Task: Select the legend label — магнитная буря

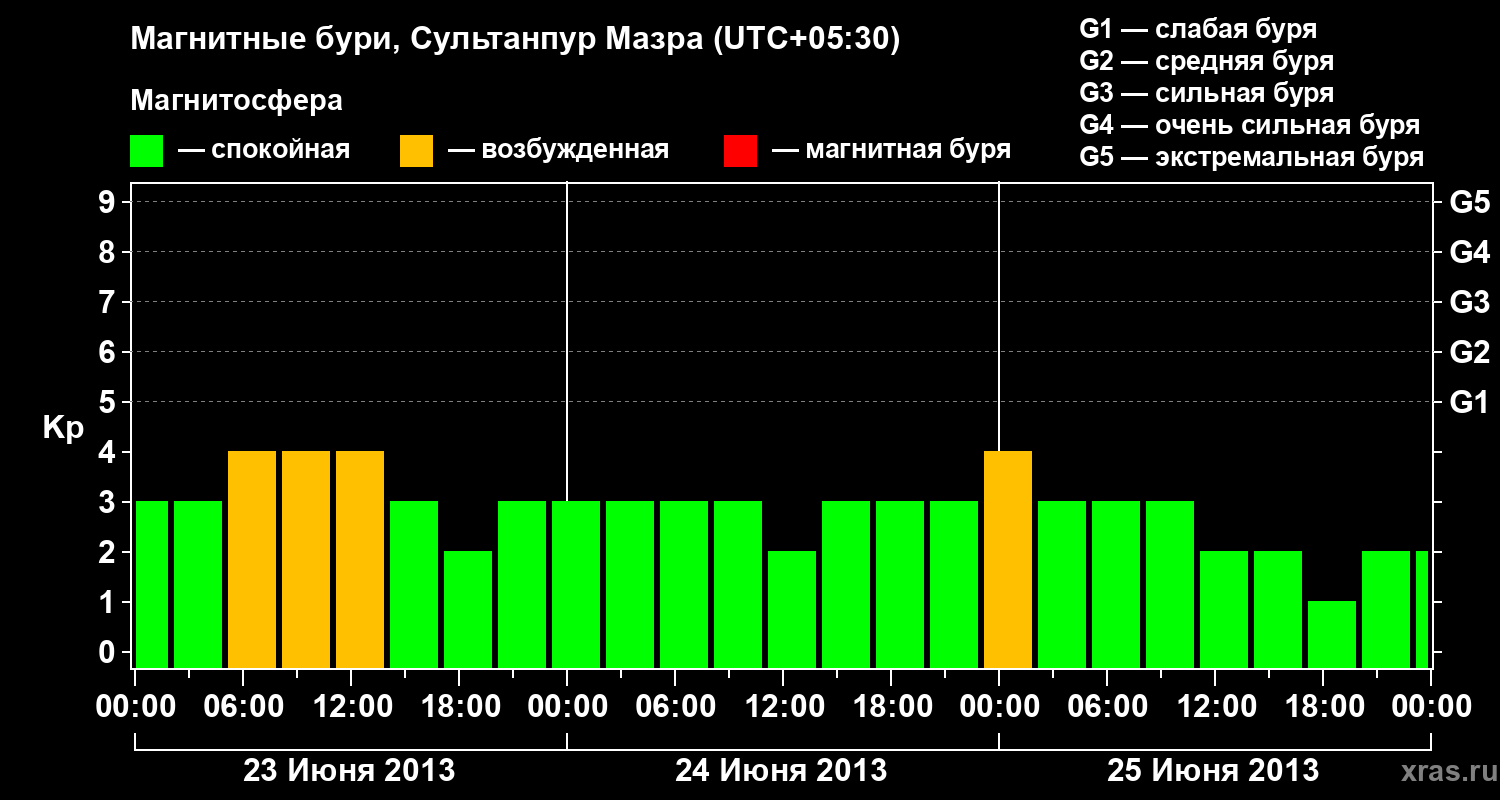Action: [892, 150]
